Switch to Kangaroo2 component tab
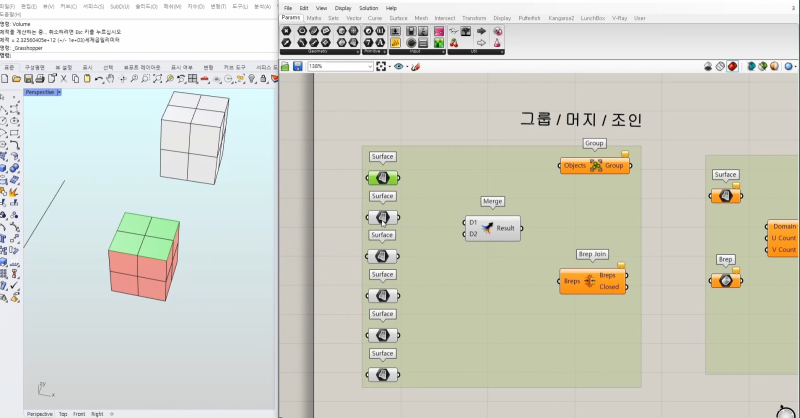The height and width of the screenshot is (418, 800). click(561, 18)
